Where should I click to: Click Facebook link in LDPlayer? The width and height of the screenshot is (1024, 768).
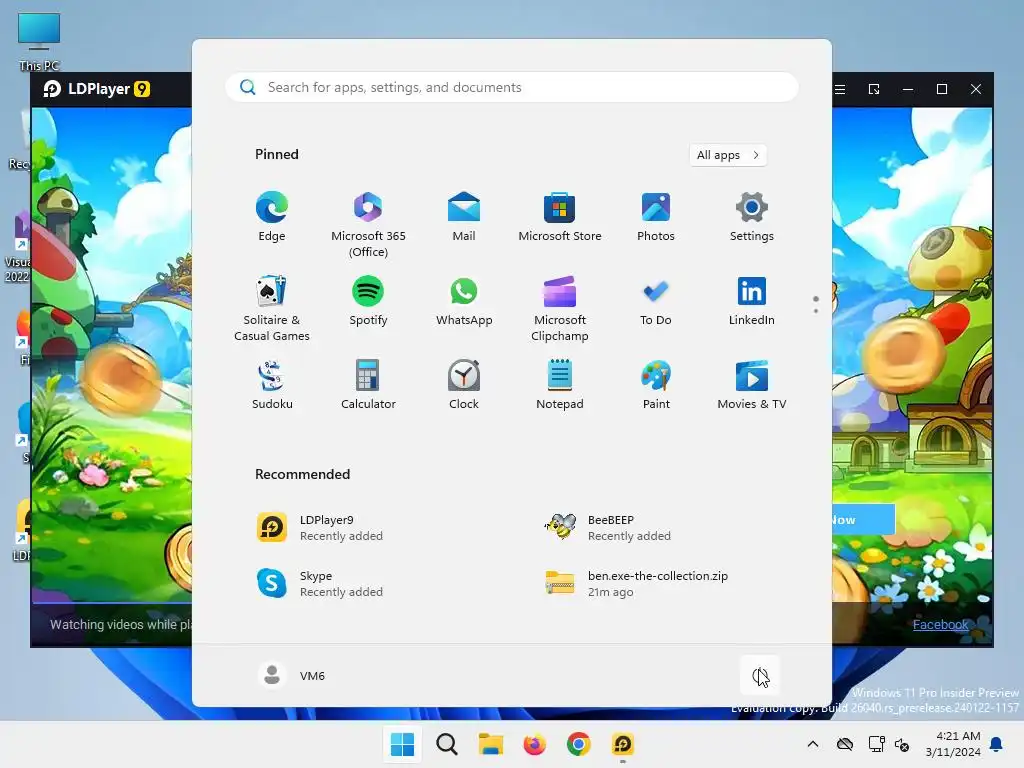click(x=940, y=624)
